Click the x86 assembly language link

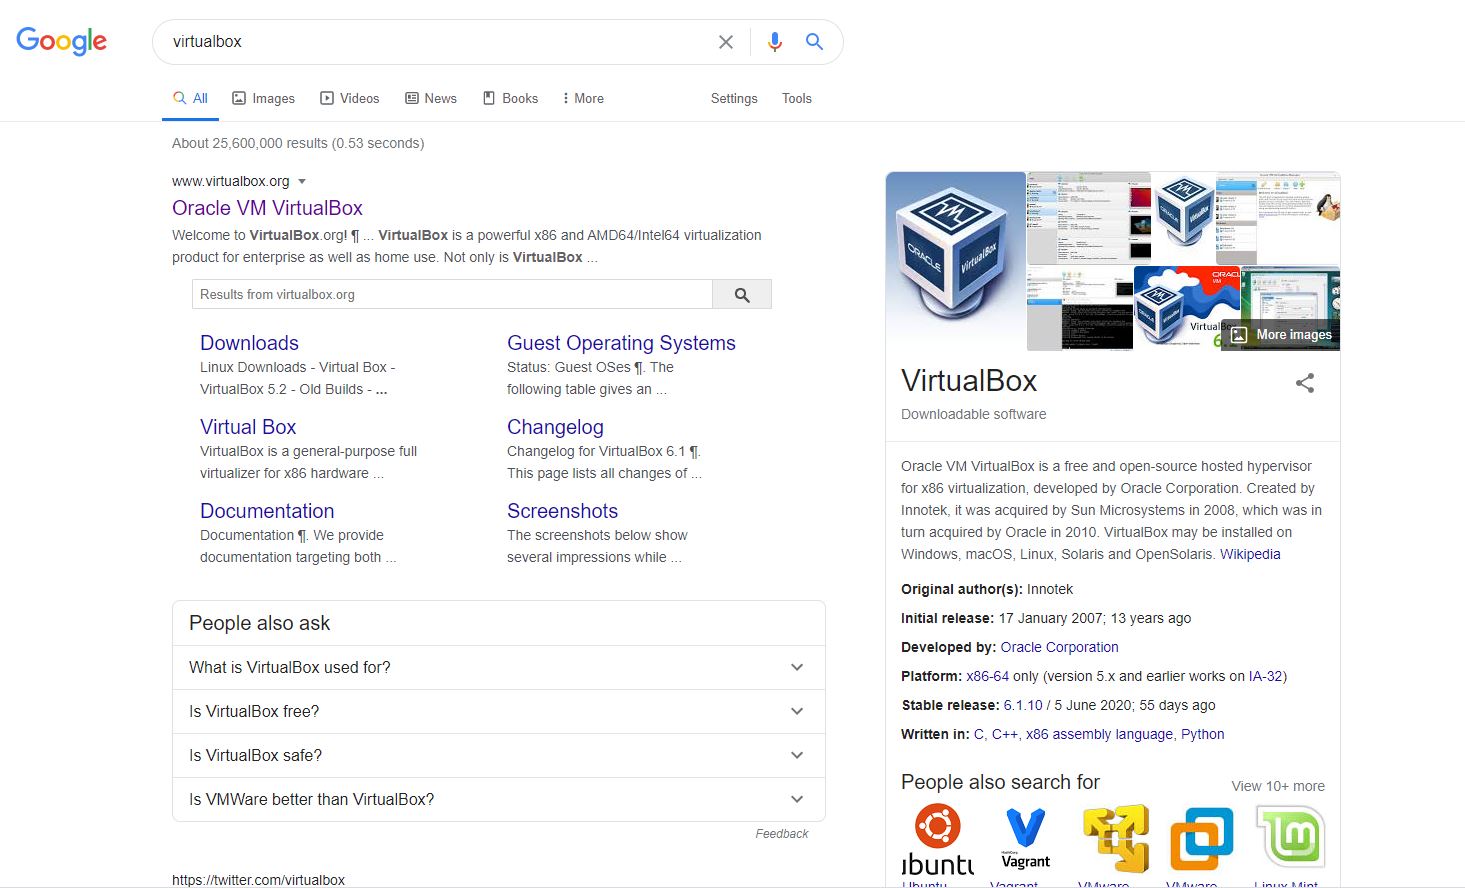tap(1099, 734)
